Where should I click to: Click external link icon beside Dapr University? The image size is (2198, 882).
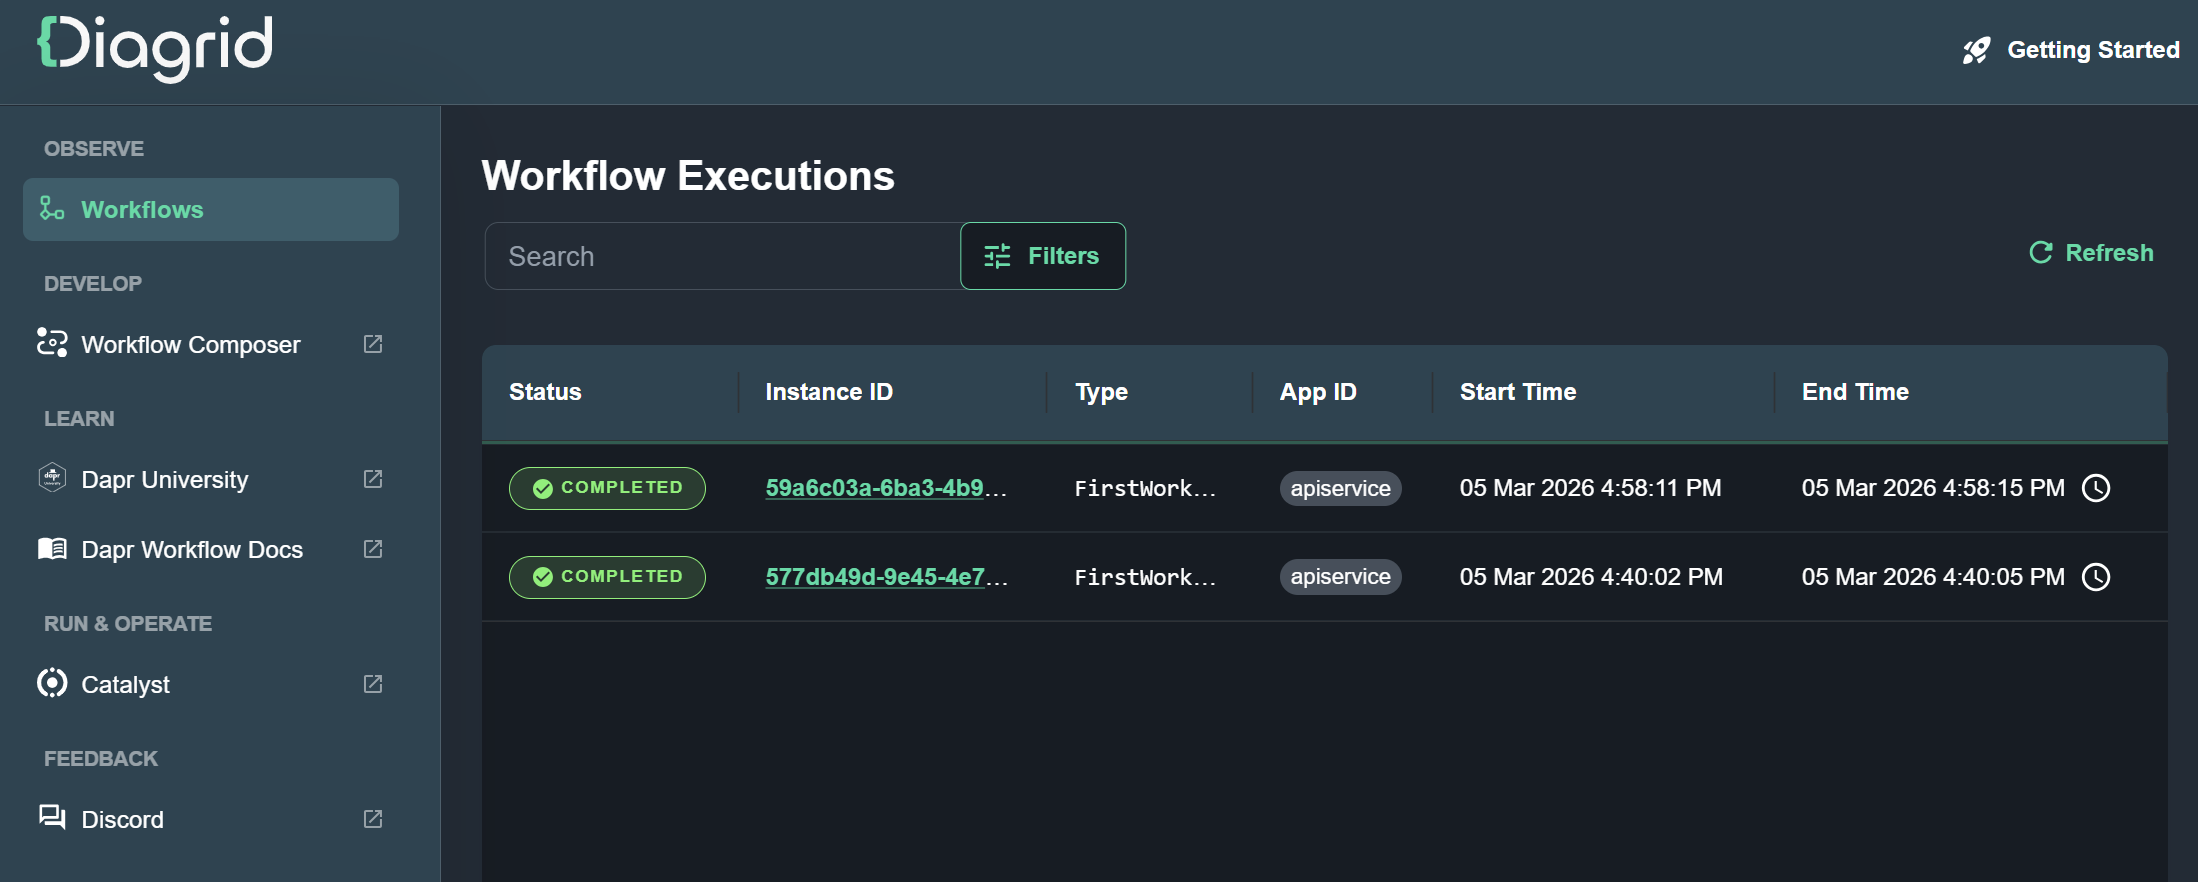[x=373, y=479]
